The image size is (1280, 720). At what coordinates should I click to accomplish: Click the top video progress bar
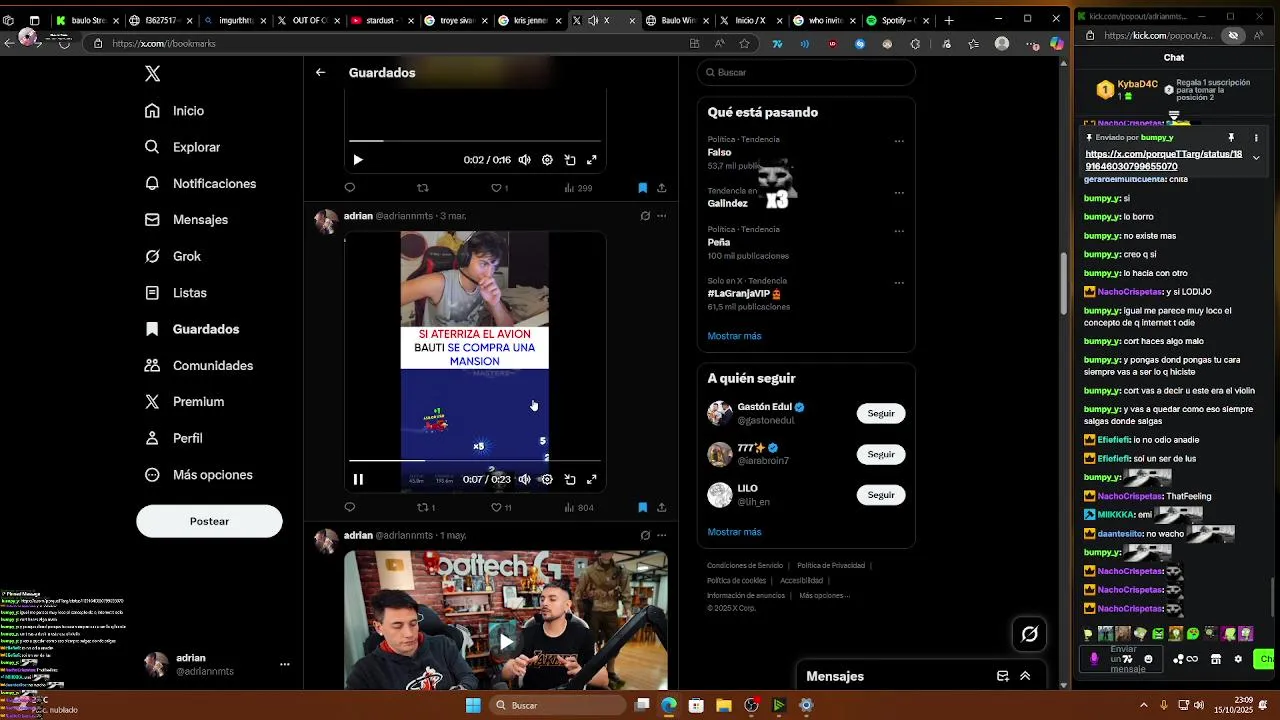click(475, 141)
